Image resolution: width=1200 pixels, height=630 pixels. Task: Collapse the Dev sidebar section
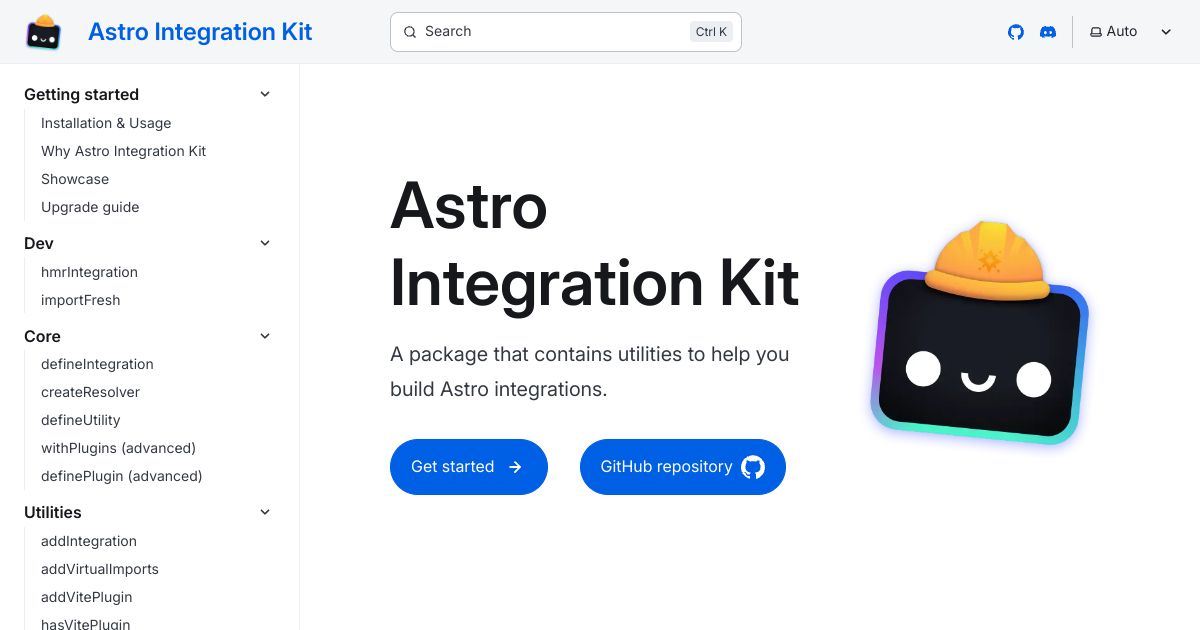click(x=265, y=243)
